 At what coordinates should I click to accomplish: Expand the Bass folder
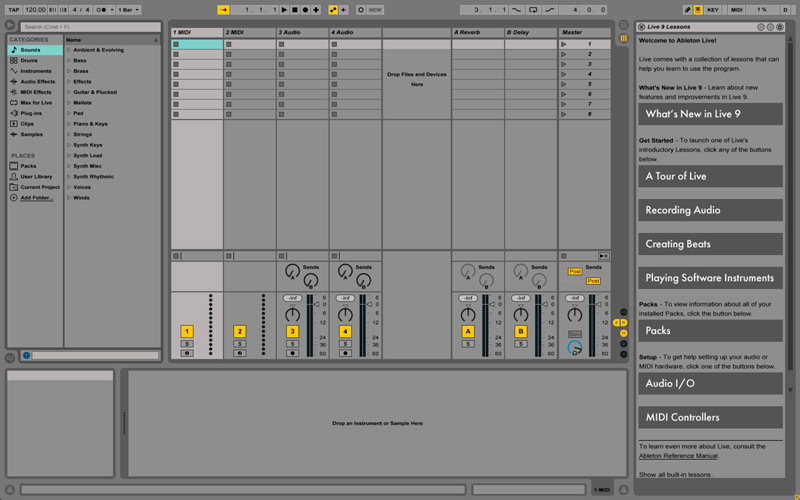69,61
